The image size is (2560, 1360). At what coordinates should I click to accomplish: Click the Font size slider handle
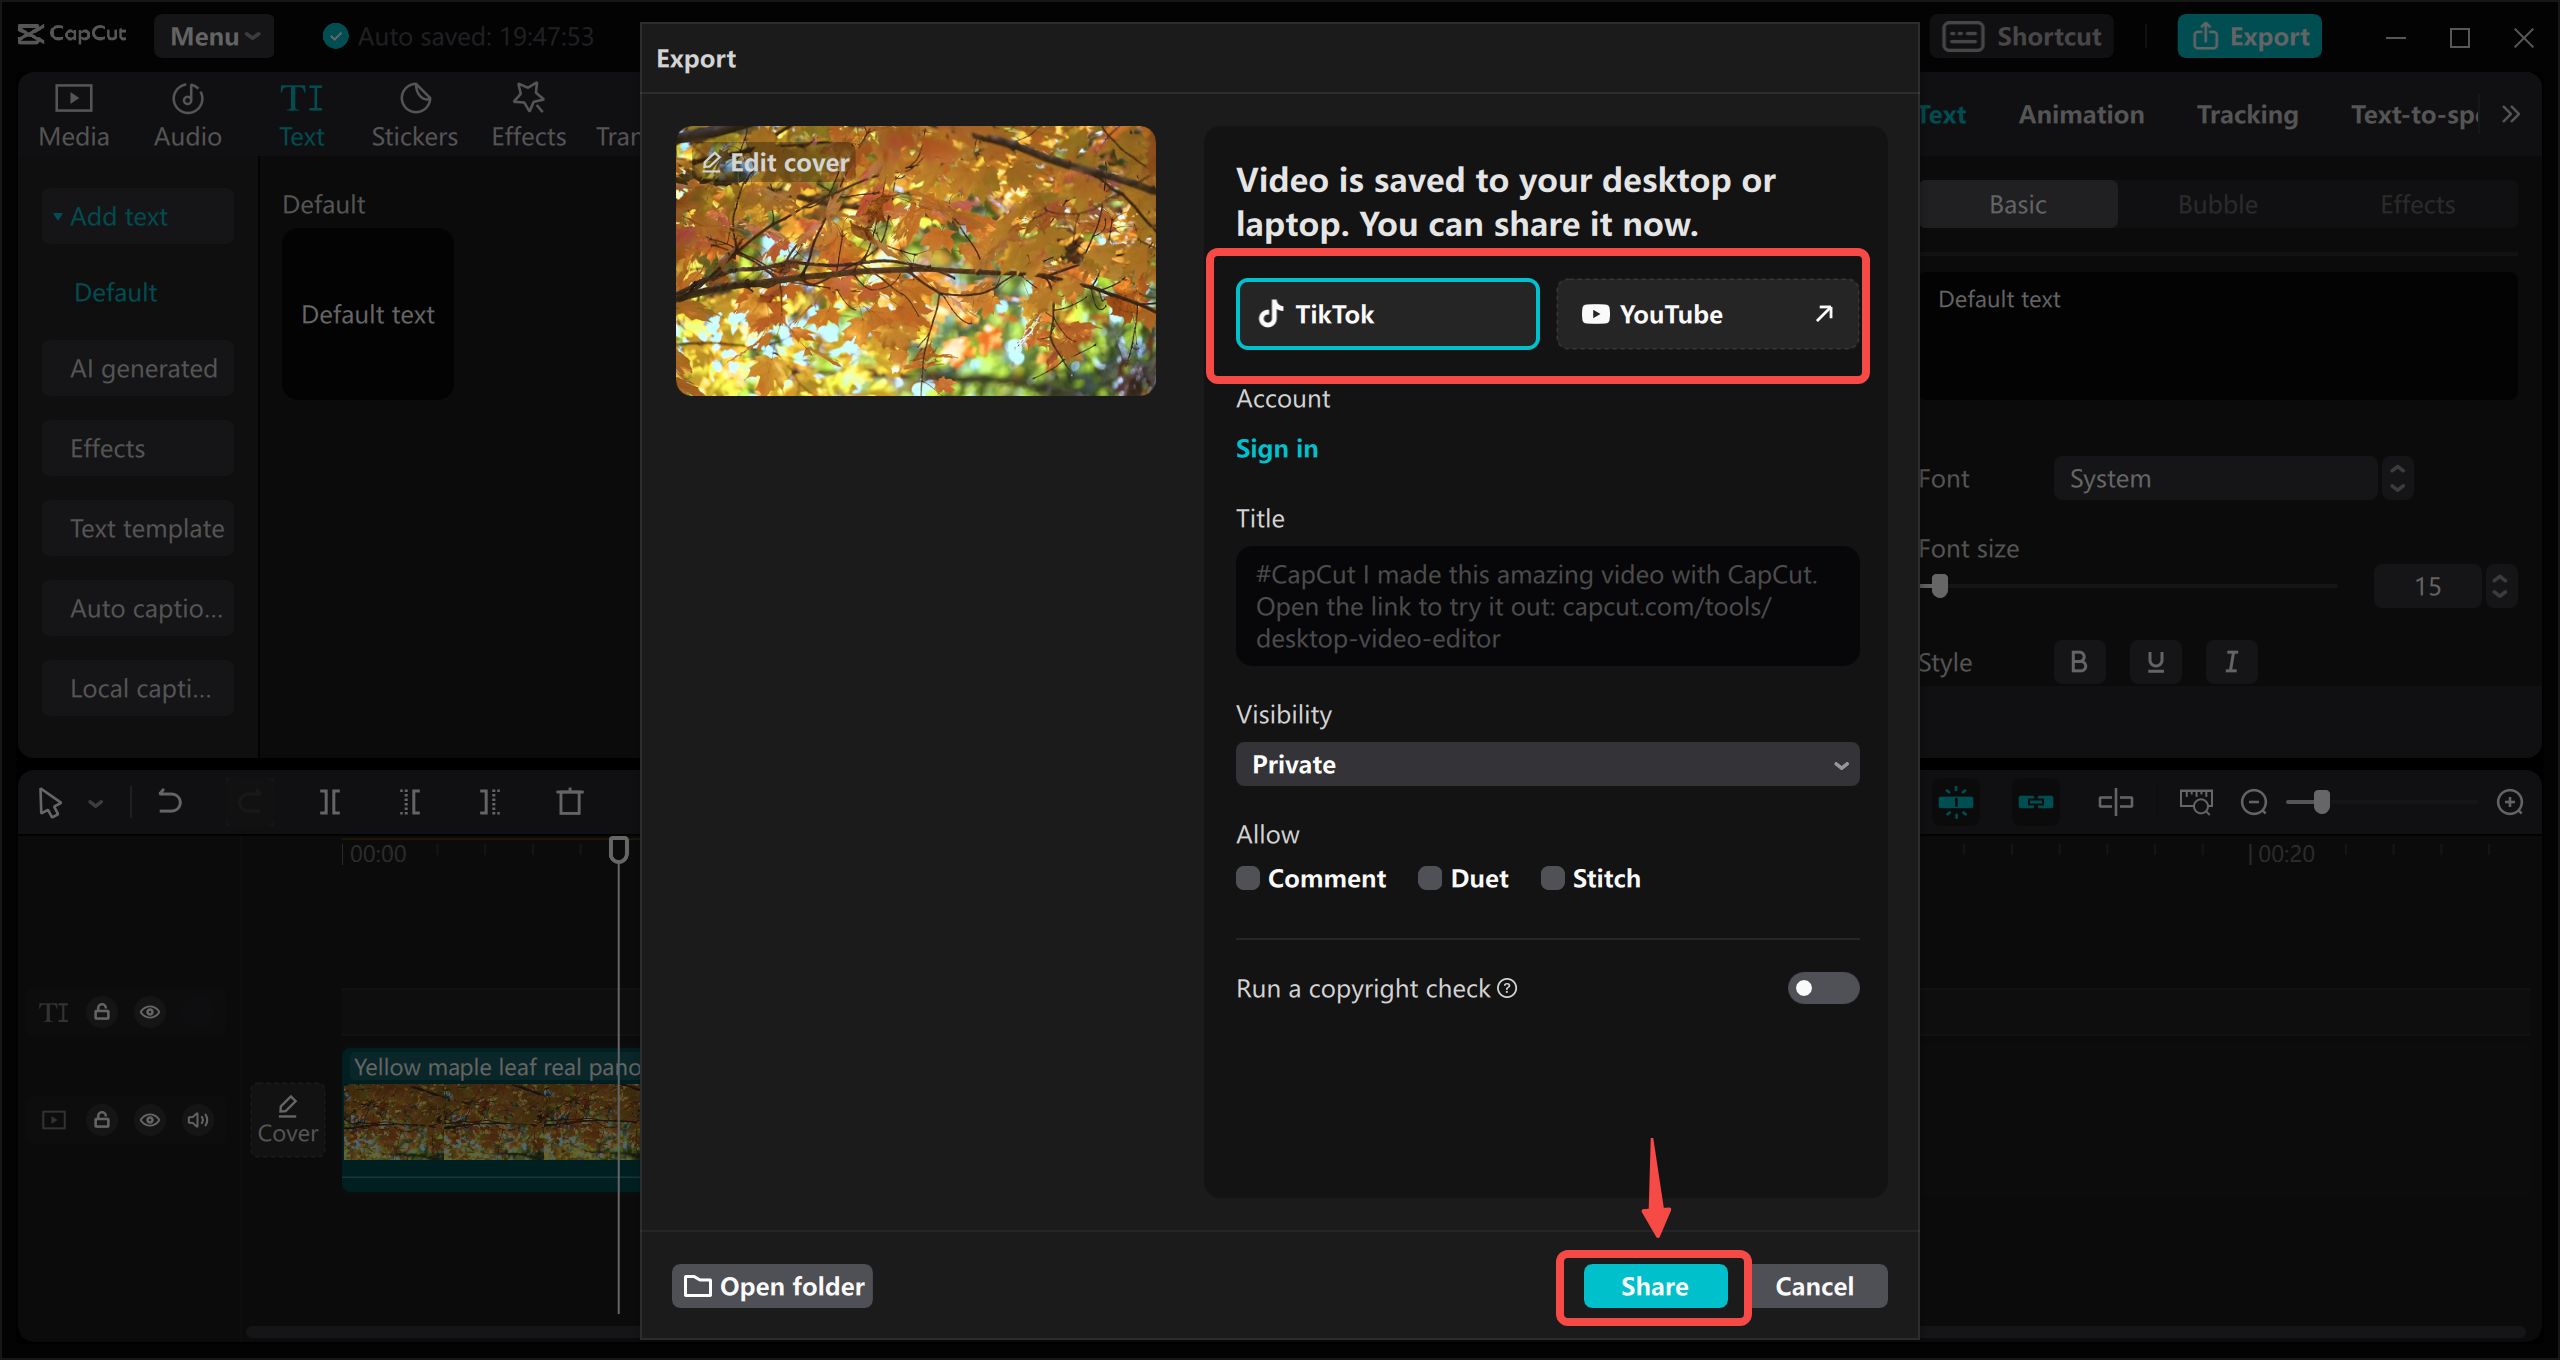point(1940,586)
